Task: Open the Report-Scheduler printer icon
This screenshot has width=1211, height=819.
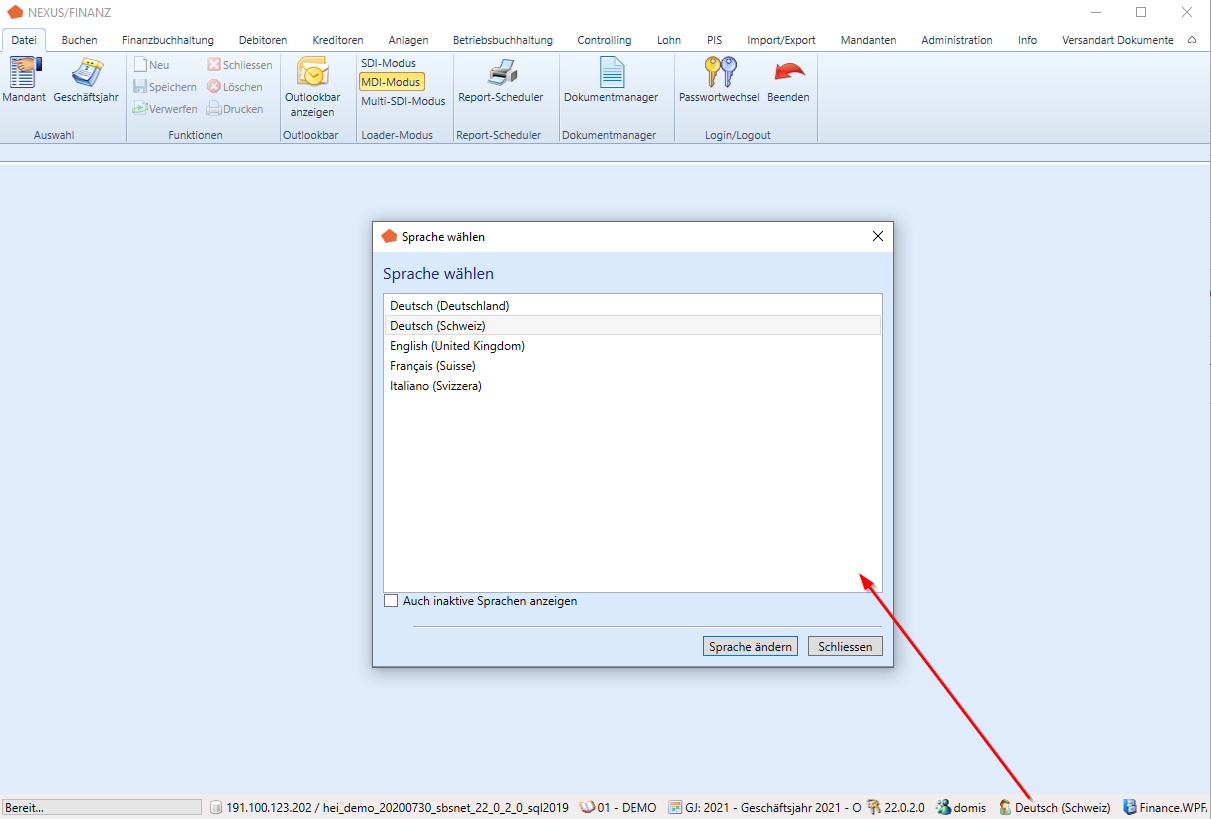Action: [501, 74]
